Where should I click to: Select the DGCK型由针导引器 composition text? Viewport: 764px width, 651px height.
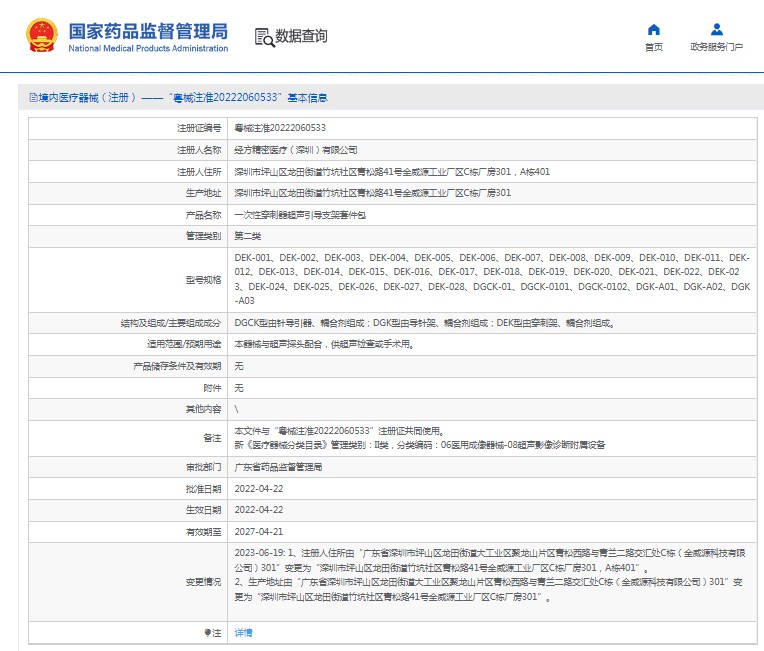click(424, 323)
